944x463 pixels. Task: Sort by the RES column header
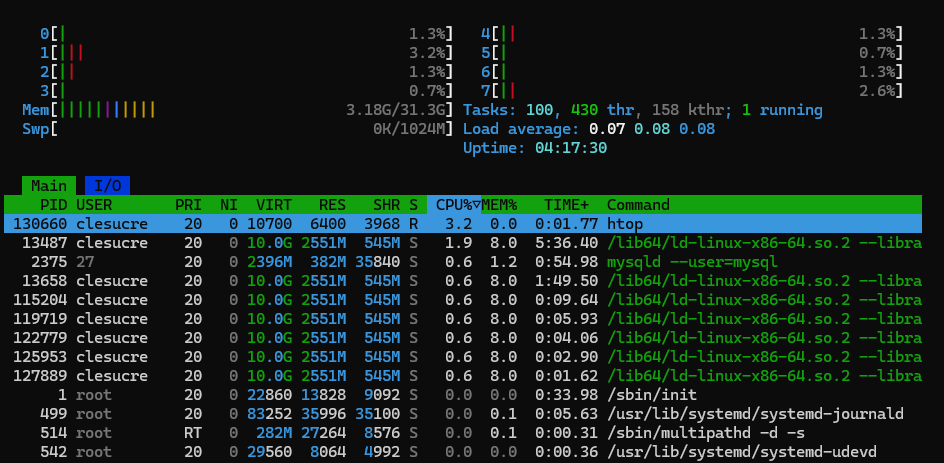[x=332, y=205]
